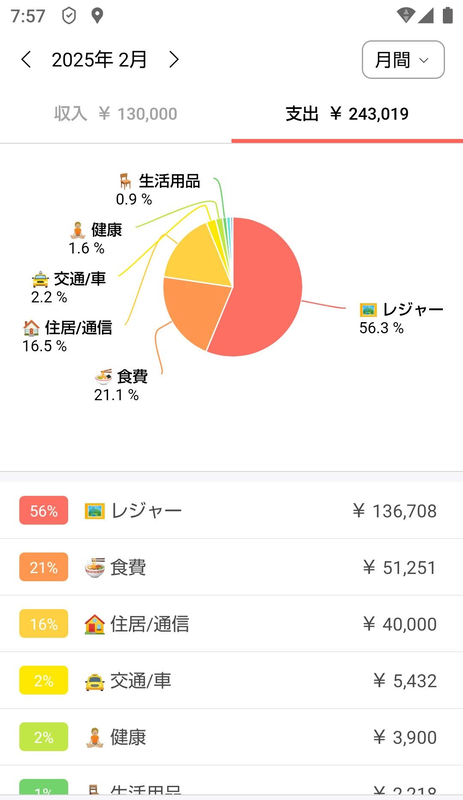Viewport: 463px width, 800px height.
Task: Go to previous month with left arrow
Action: point(26,60)
